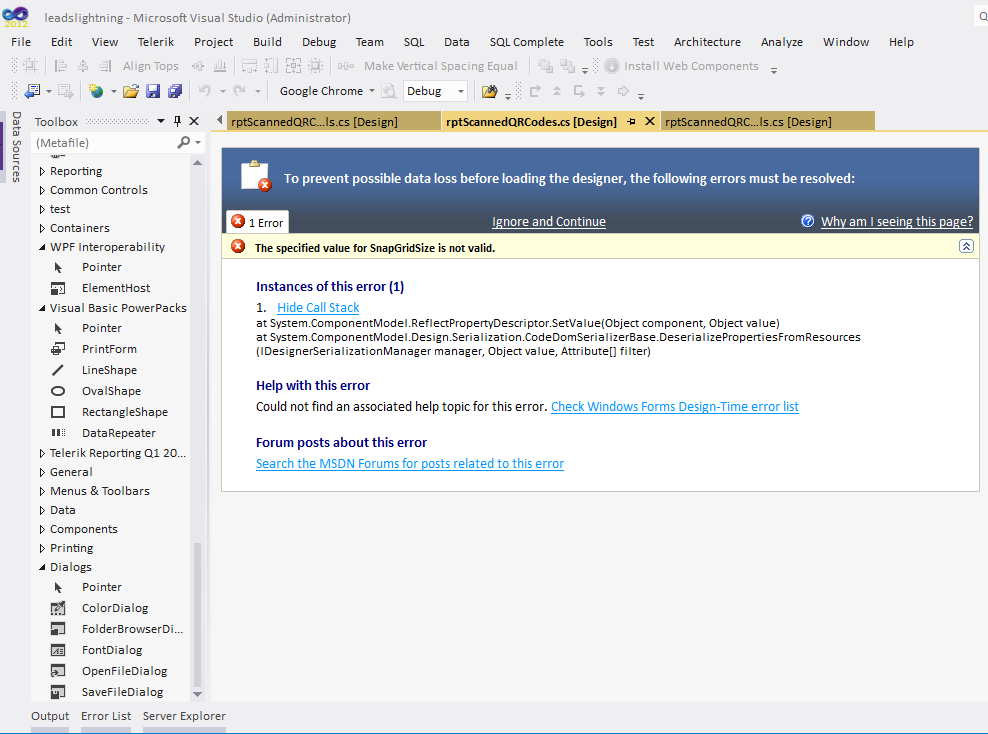988x734 pixels.
Task: Open the Debug configuration dropdown
Action: (461, 91)
